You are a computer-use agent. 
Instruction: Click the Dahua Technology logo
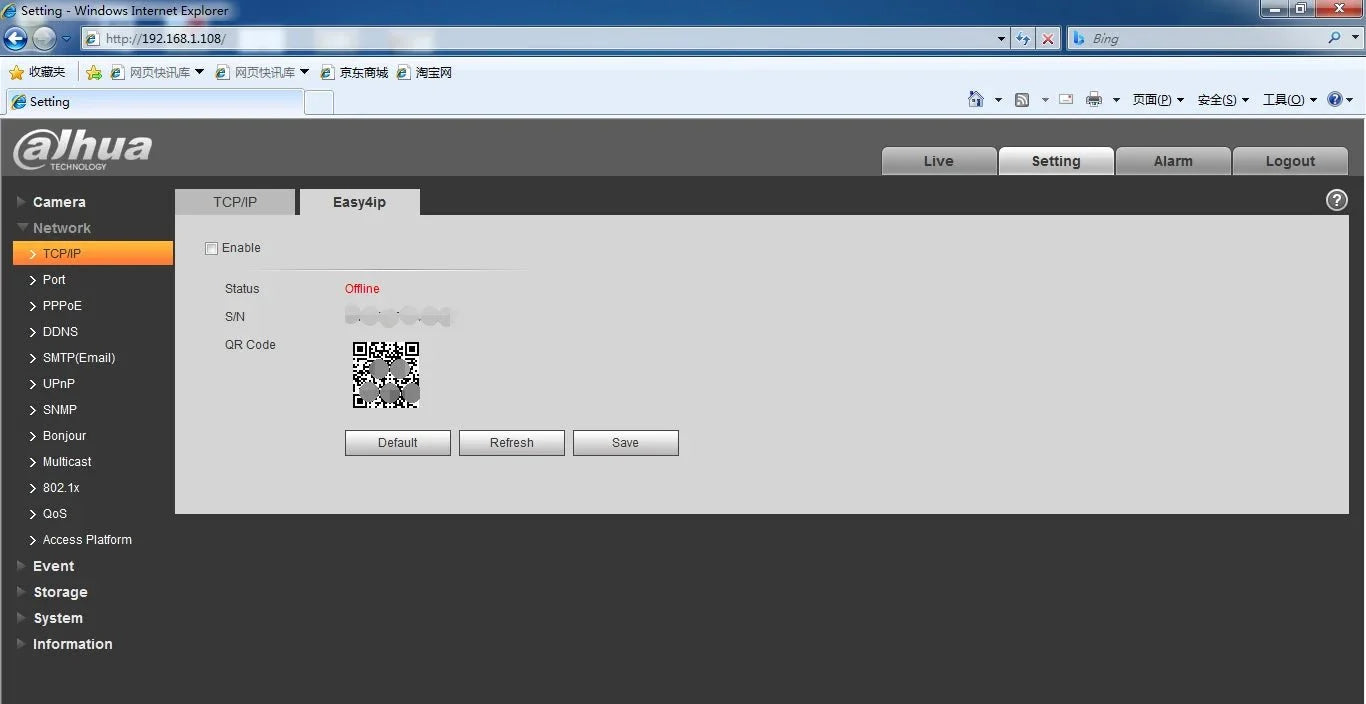tap(82, 150)
